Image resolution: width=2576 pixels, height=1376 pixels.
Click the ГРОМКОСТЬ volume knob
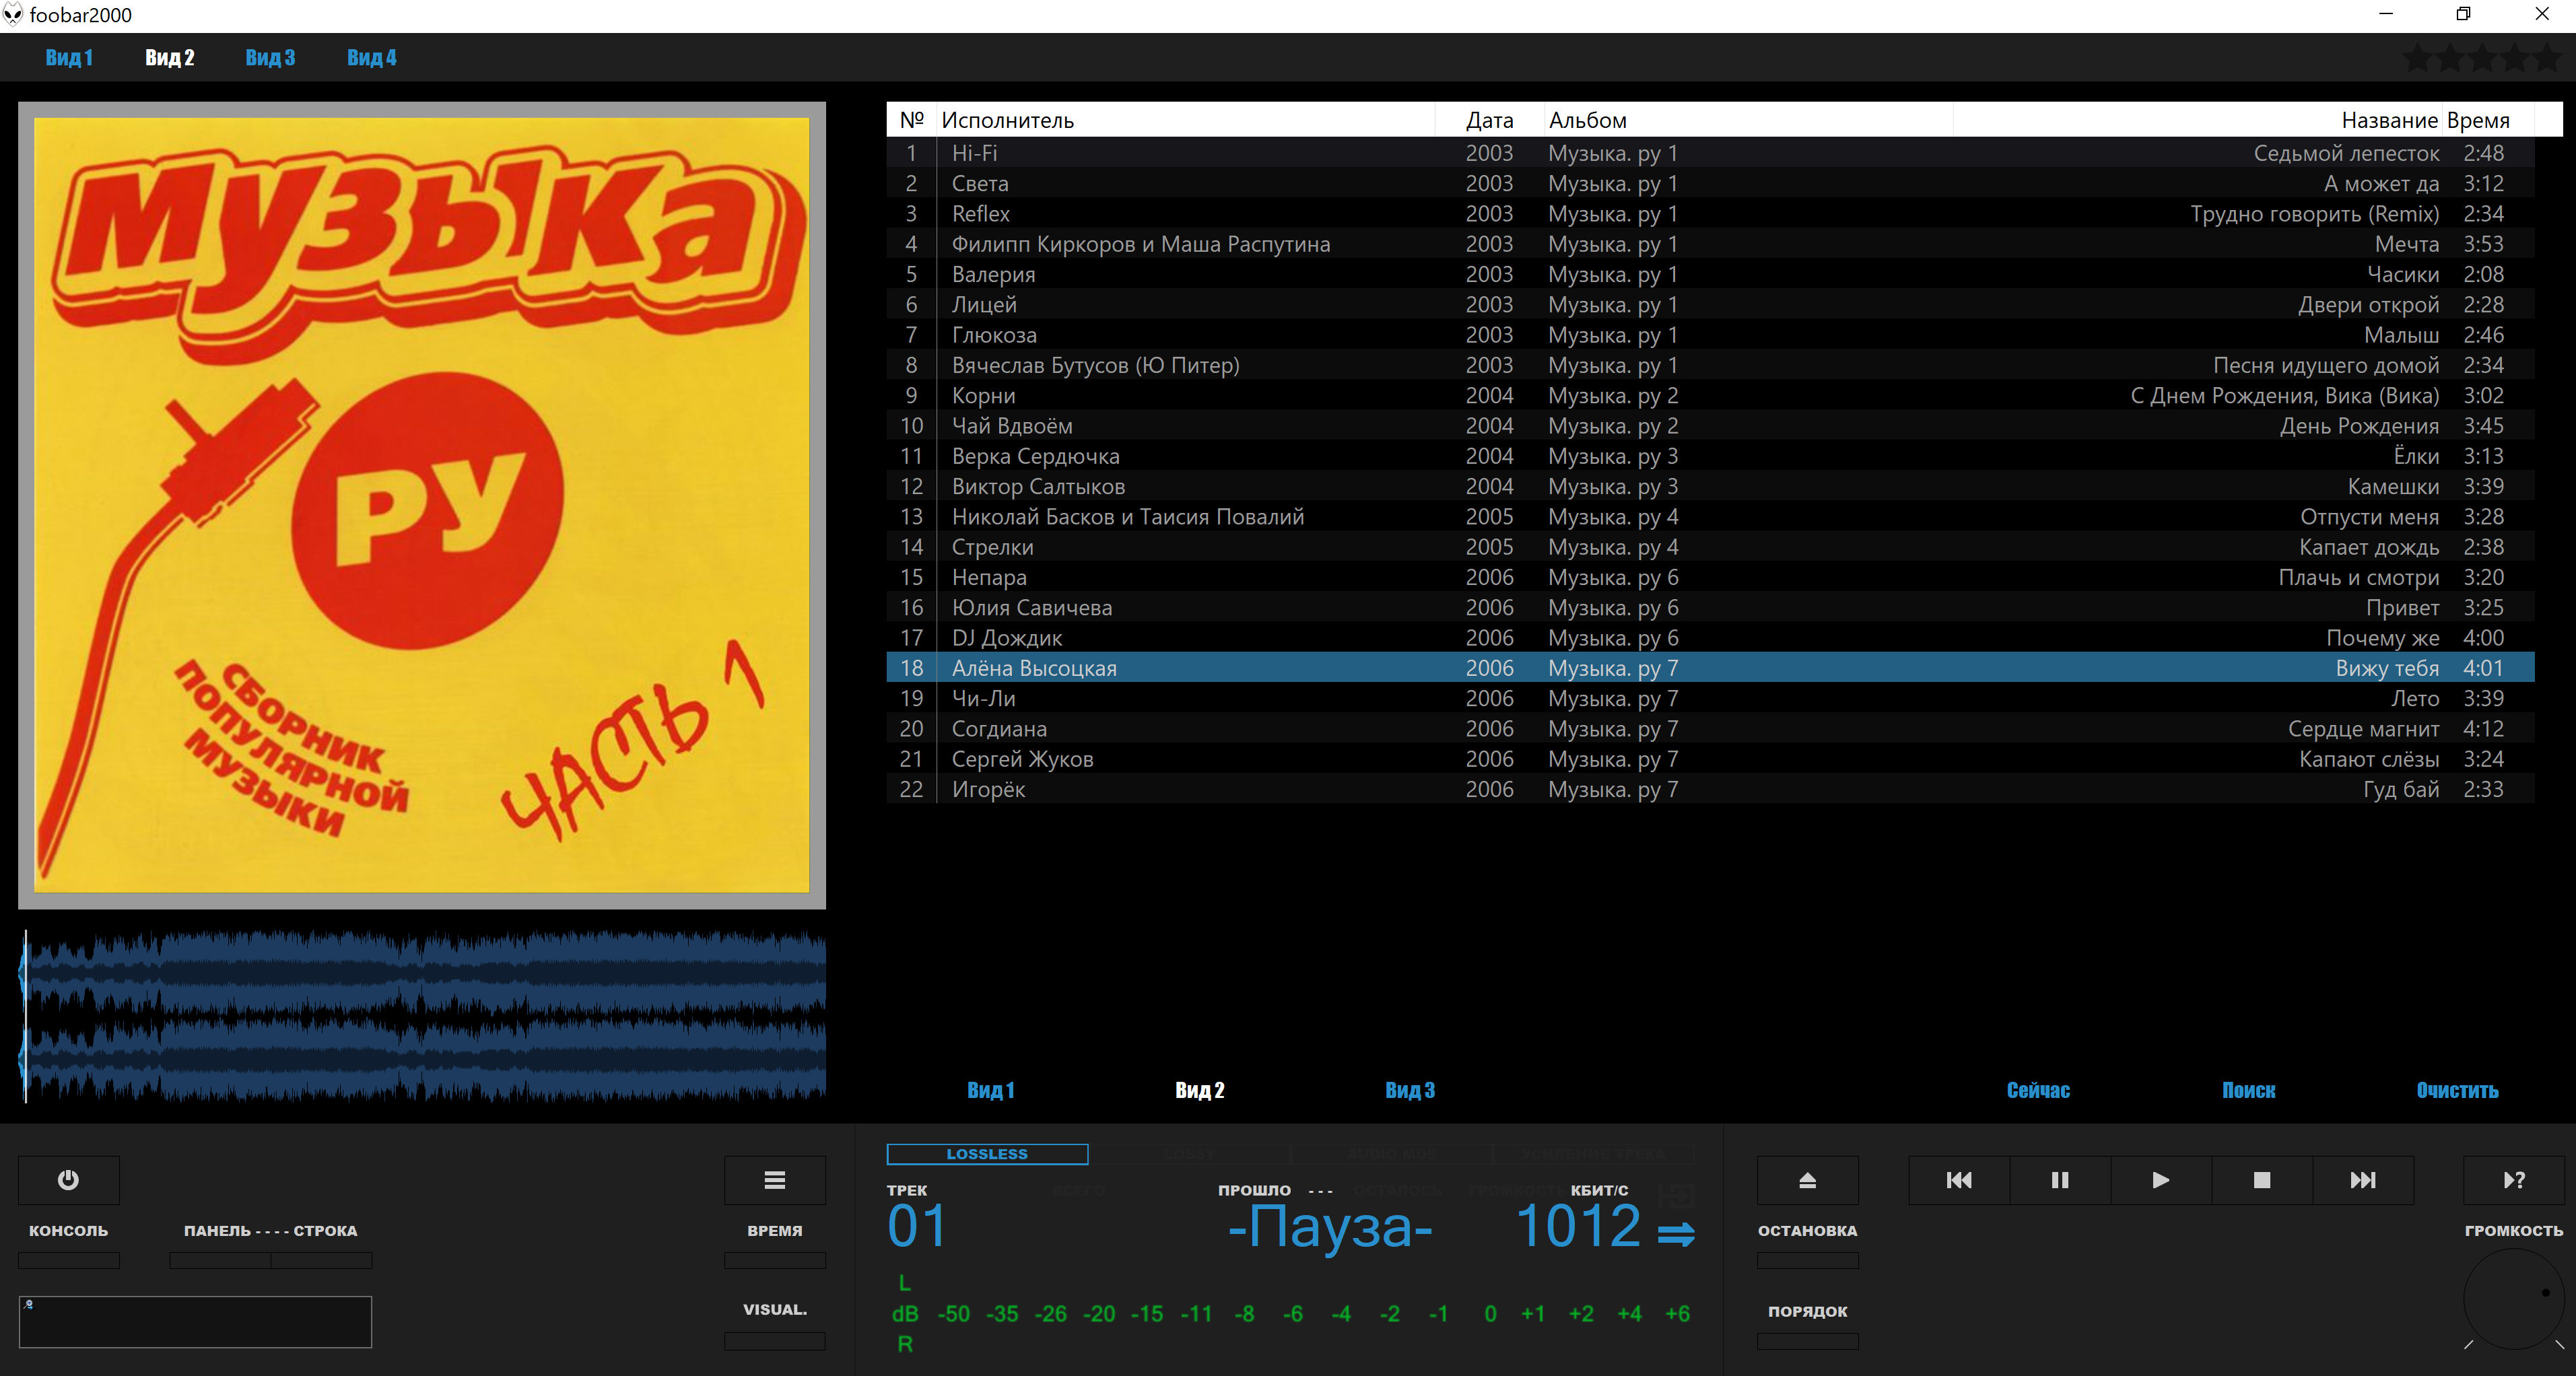tap(2514, 1299)
